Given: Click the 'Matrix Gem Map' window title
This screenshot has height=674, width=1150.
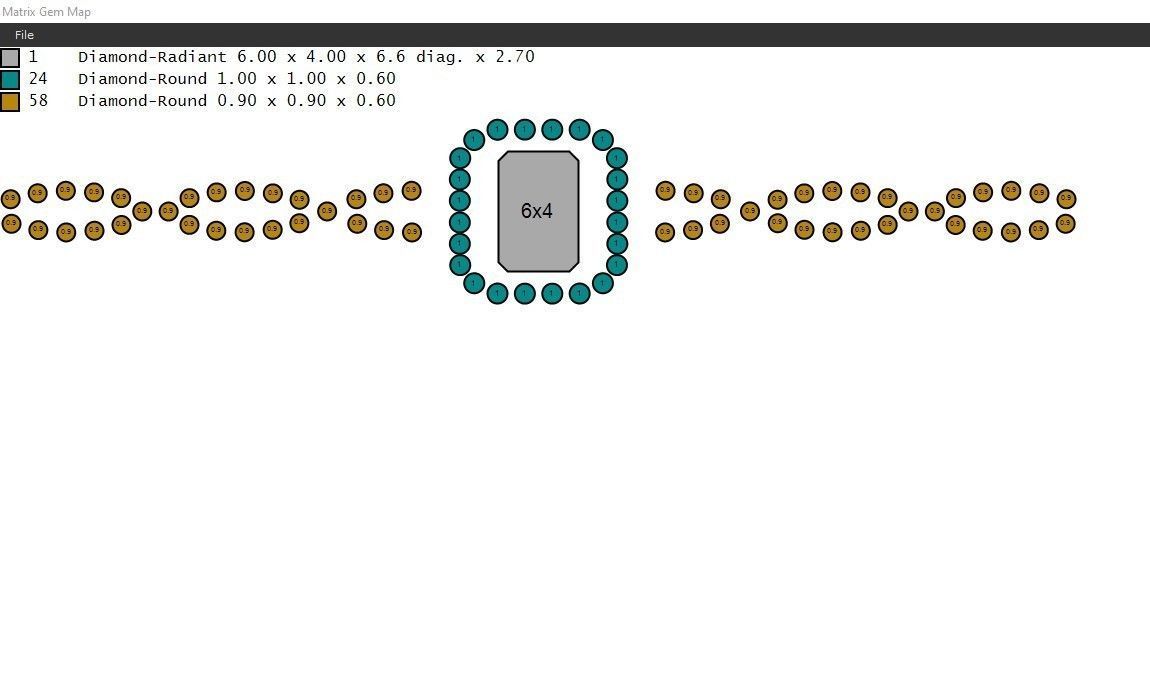Looking at the screenshot, I should pyautogui.click(x=47, y=12).
